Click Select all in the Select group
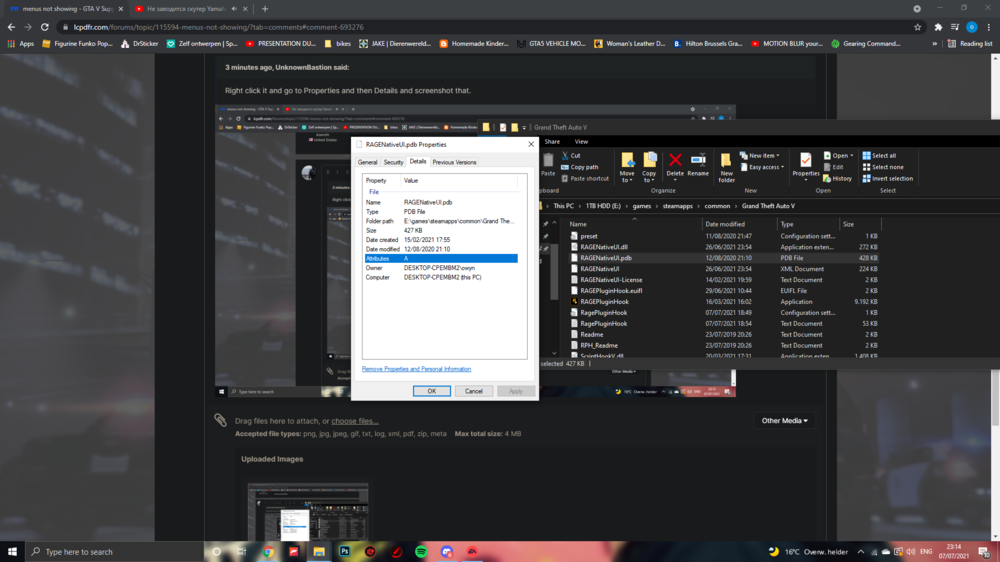1000x562 pixels. (879, 155)
